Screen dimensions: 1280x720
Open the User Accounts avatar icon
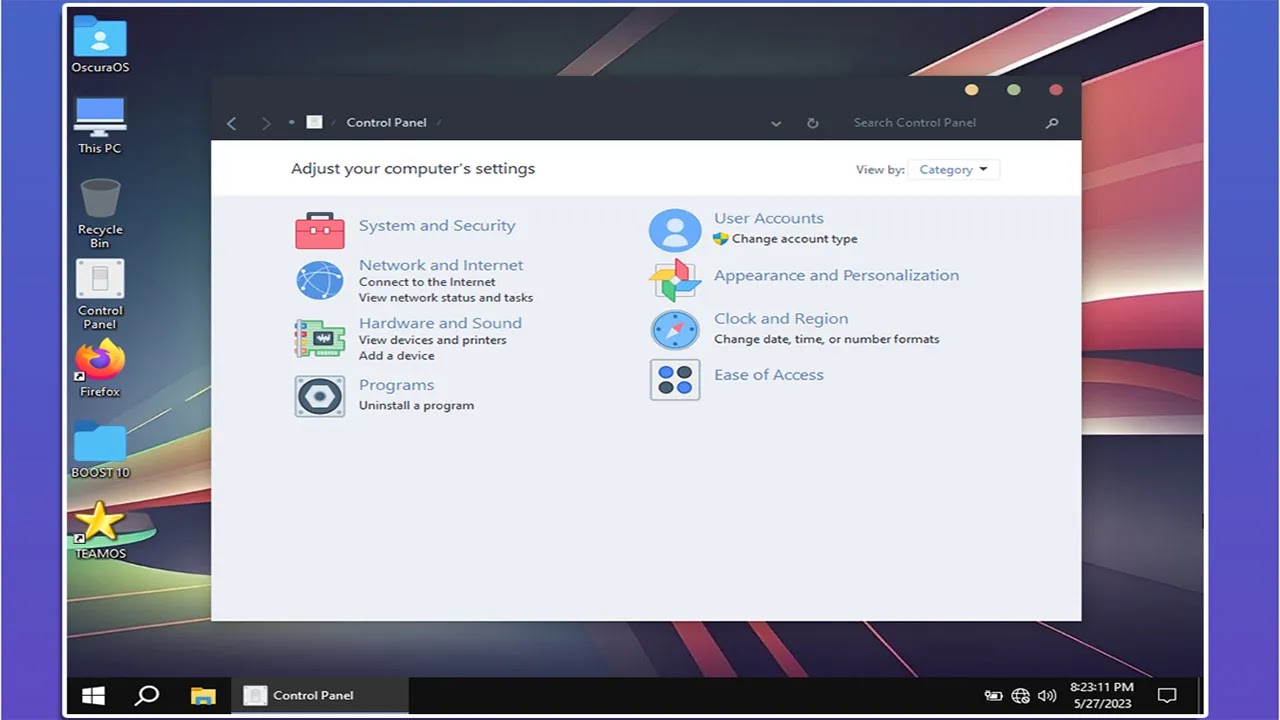675,231
